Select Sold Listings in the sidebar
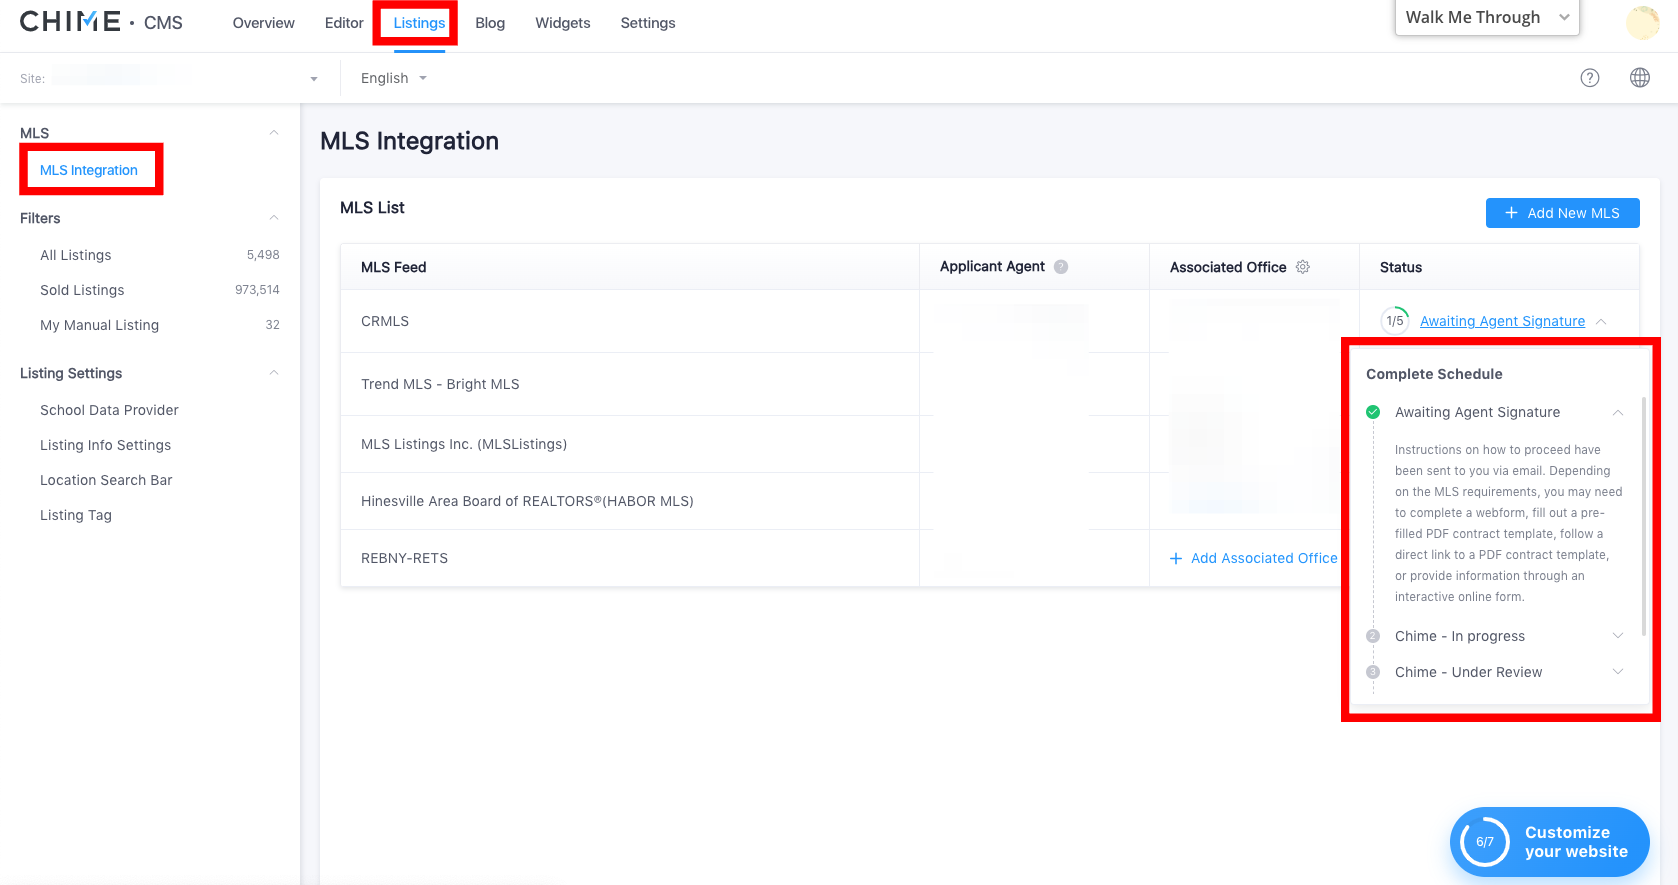The width and height of the screenshot is (1678, 885). coord(82,290)
